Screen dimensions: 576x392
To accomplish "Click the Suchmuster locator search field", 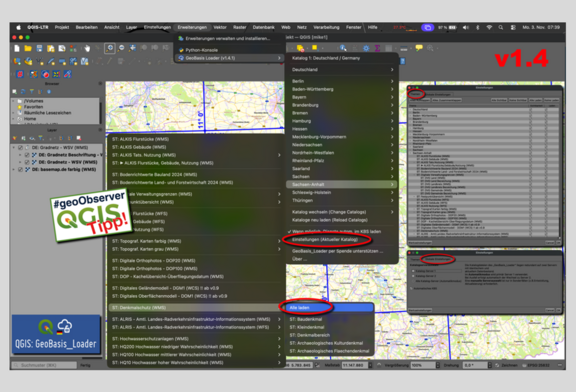I will click(x=44, y=365).
